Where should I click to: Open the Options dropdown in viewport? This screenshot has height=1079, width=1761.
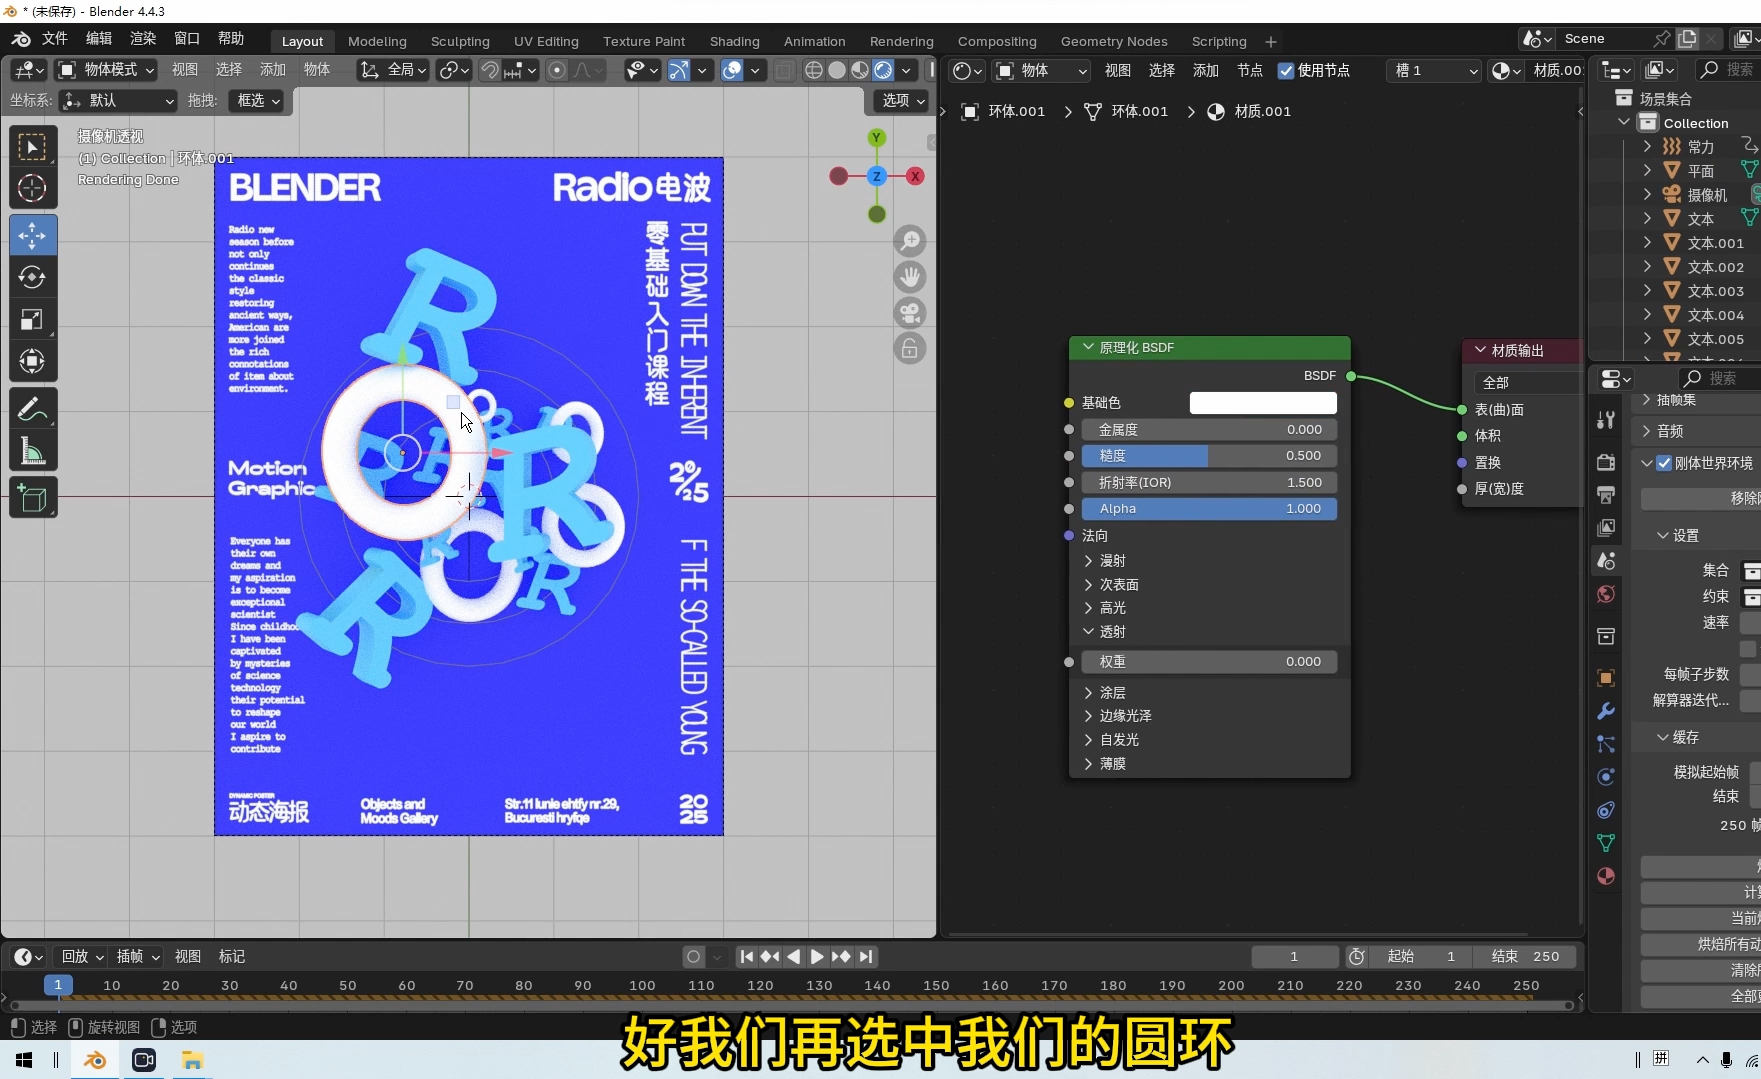tap(902, 101)
